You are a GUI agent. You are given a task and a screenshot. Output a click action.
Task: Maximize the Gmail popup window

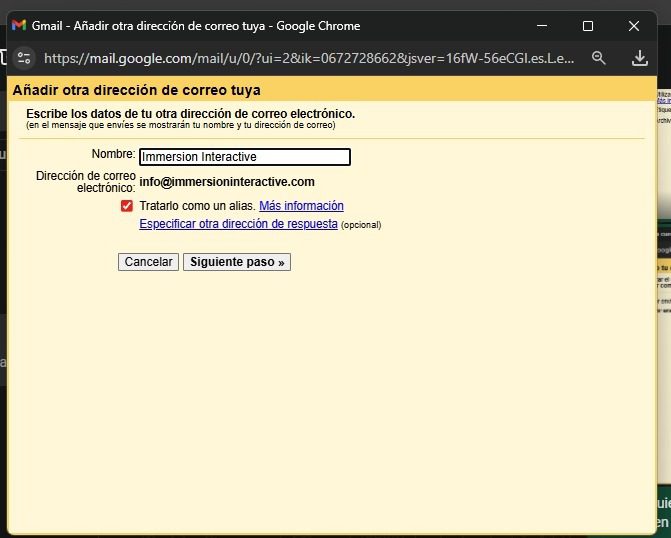tap(588, 25)
